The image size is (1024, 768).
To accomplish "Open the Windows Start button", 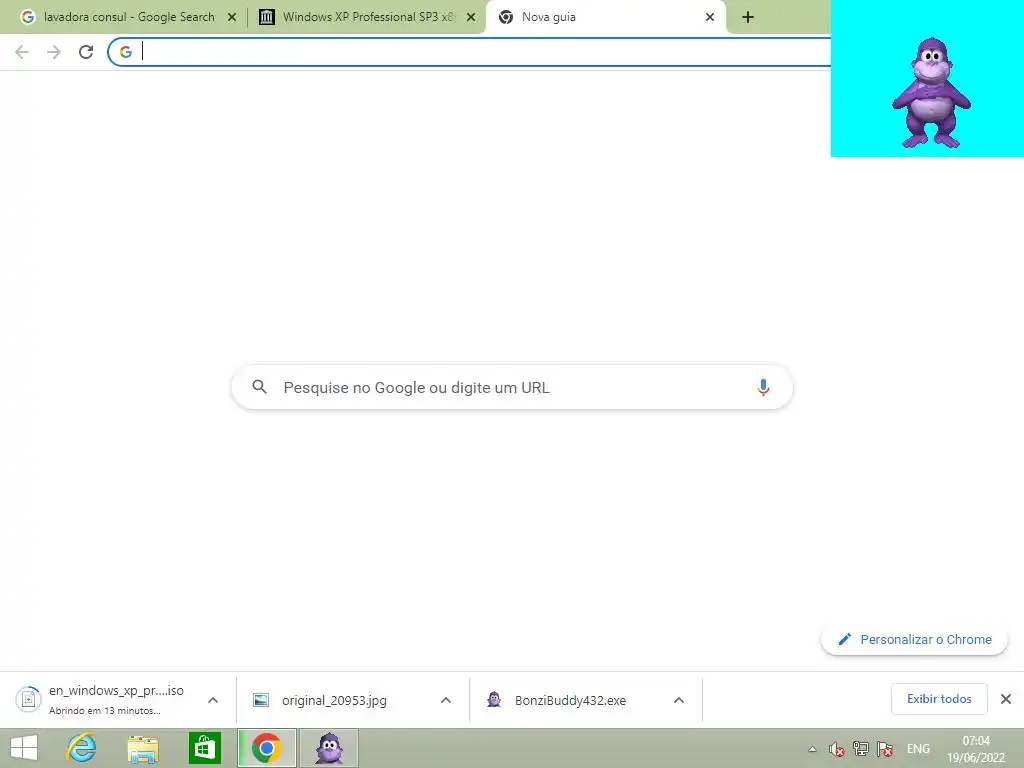I will [24, 748].
